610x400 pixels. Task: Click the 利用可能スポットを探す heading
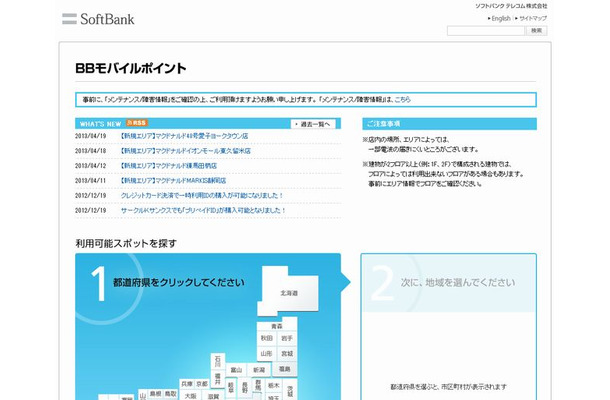(x=126, y=244)
